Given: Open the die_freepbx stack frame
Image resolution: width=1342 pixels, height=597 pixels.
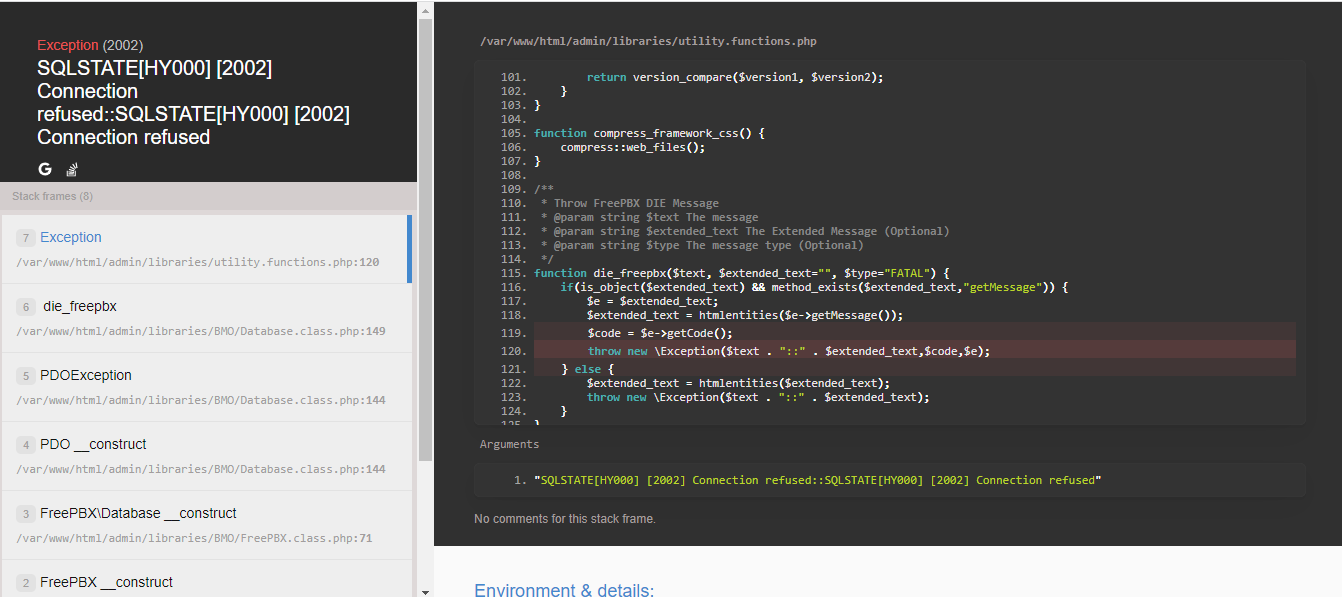Looking at the screenshot, I should (80, 307).
